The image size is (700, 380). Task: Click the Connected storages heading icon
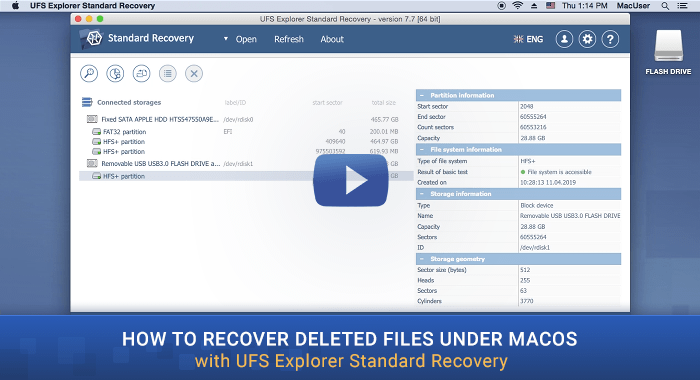(87, 102)
